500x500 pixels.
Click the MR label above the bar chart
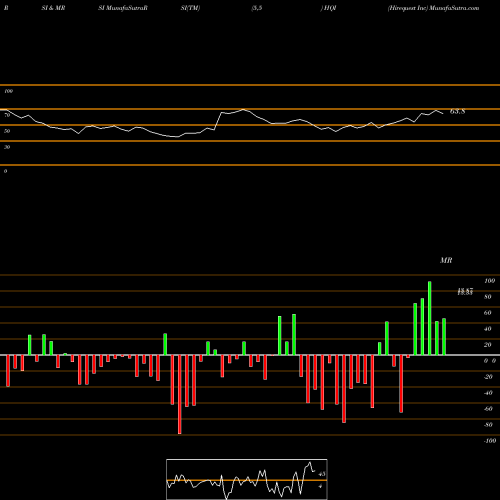[446, 260]
